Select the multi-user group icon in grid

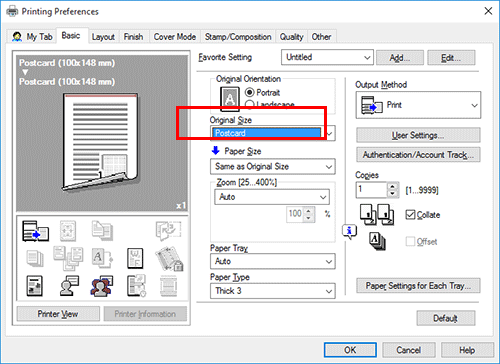tap(101, 286)
